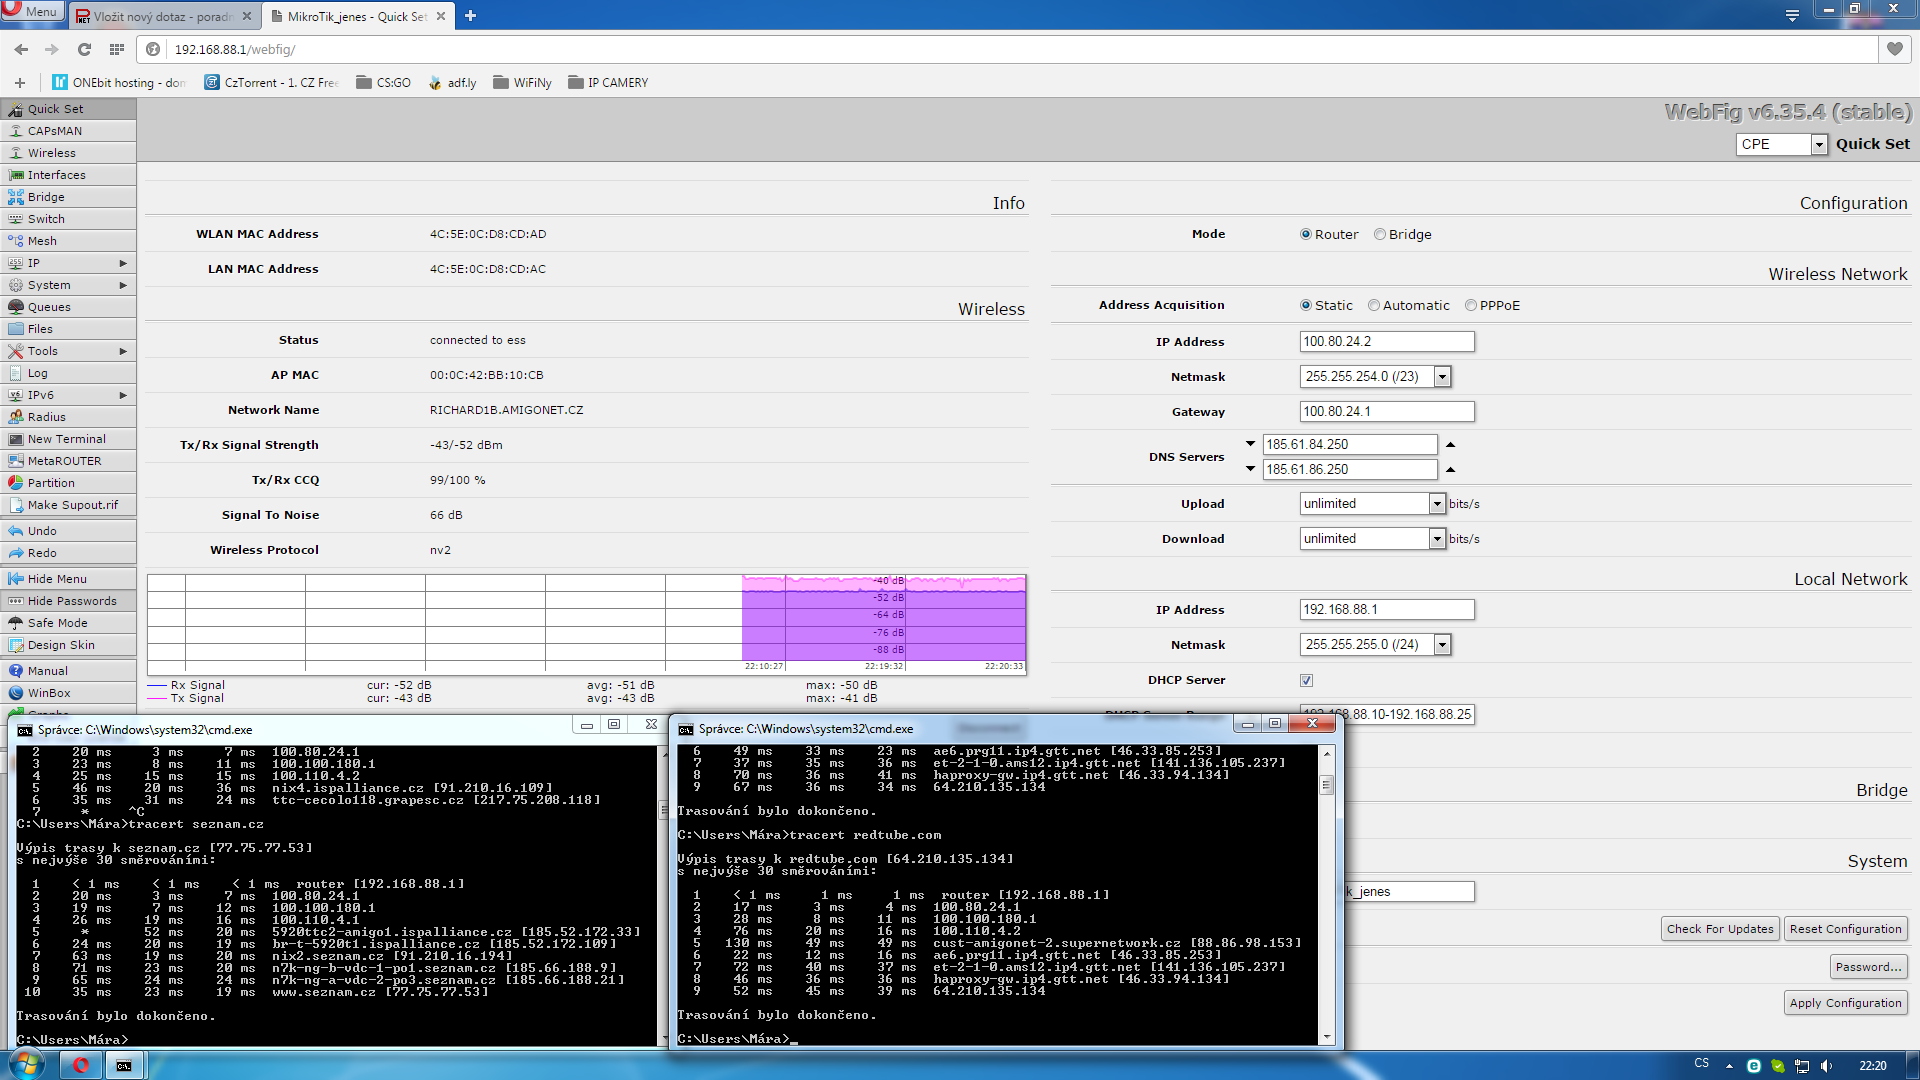The width and height of the screenshot is (1920, 1080).
Task: Open Interfaces from the left sidebar
Action: point(56,175)
